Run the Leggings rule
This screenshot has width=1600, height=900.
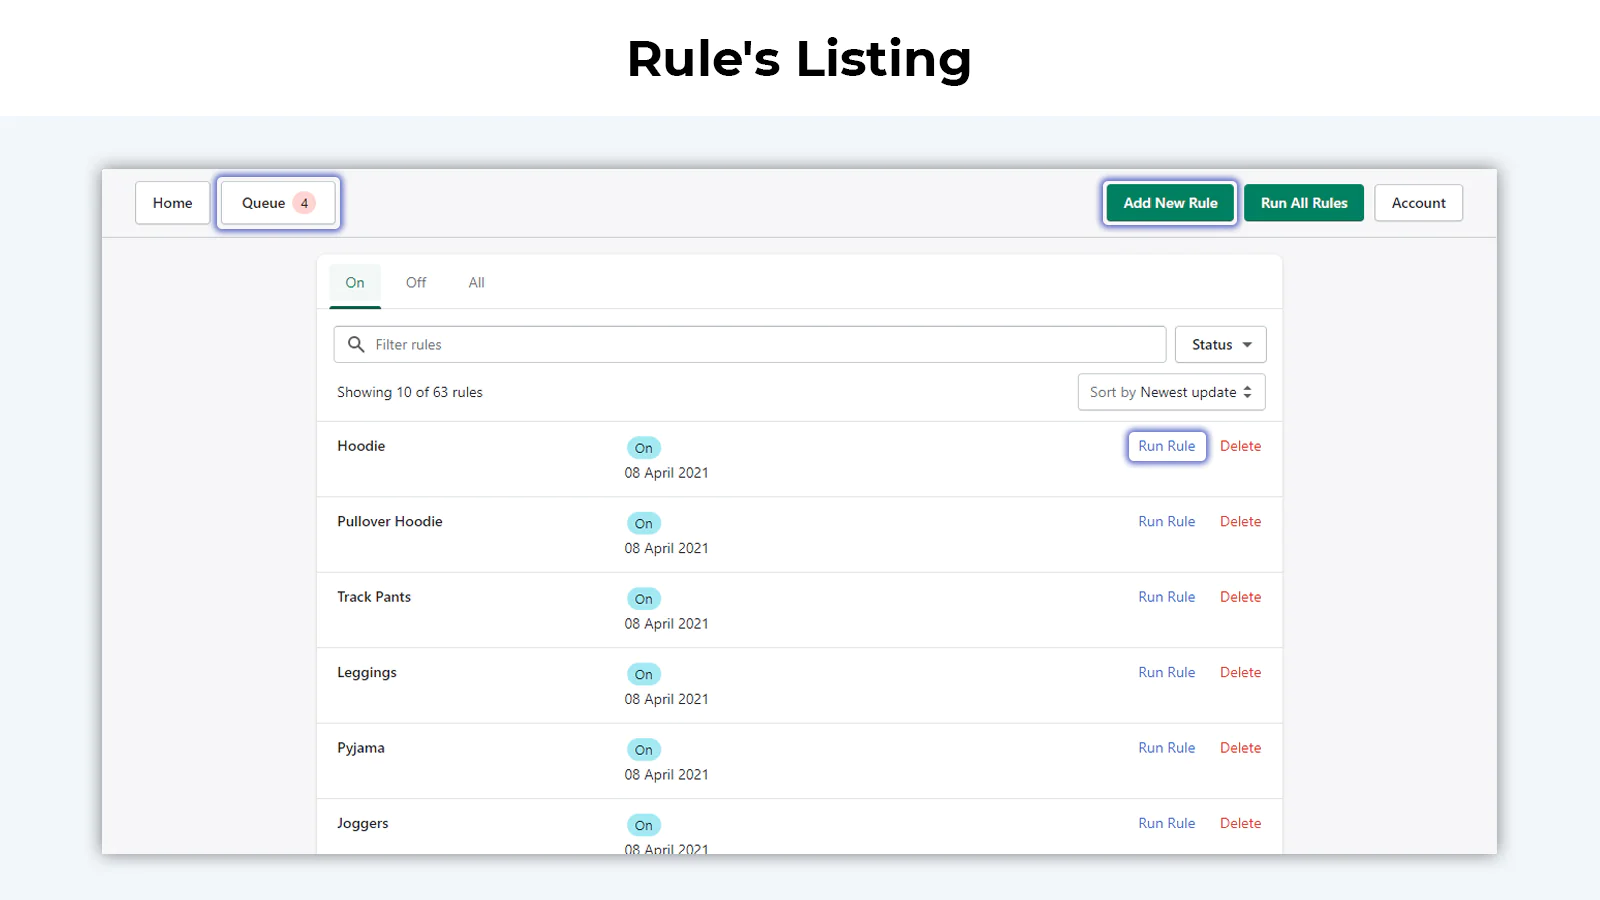click(1166, 673)
